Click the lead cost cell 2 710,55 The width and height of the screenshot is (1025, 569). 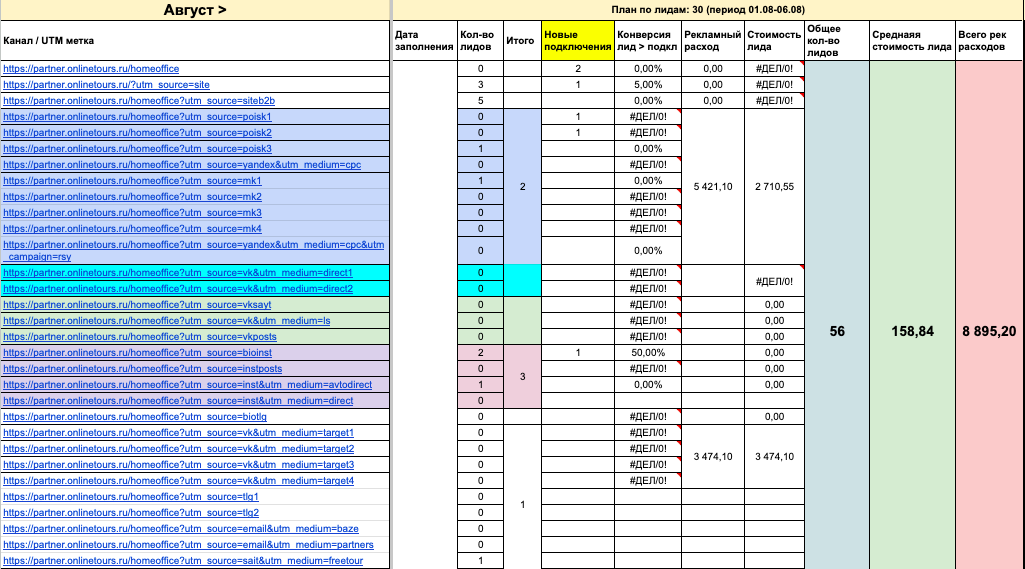(x=773, y=187)
